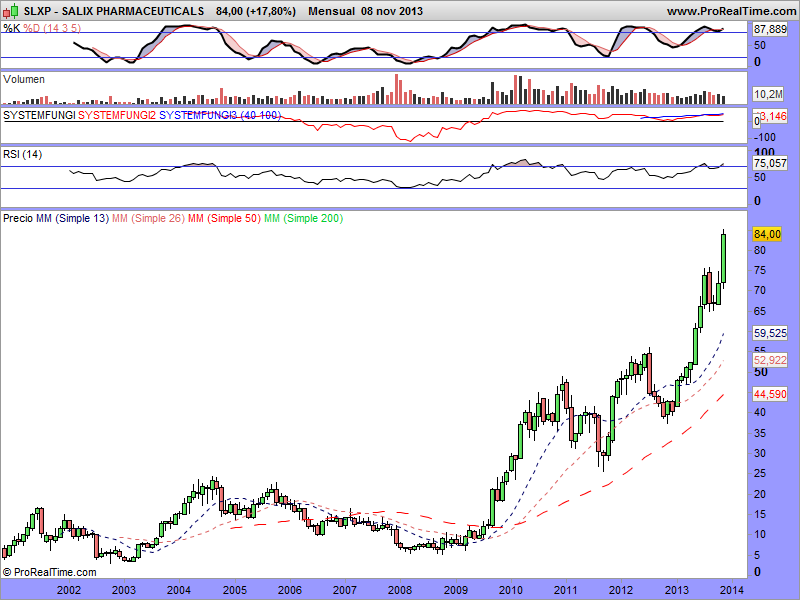Select the MM (Simple 200) label
This screenshot has height=600, width=800.
(x=304, y=218)
